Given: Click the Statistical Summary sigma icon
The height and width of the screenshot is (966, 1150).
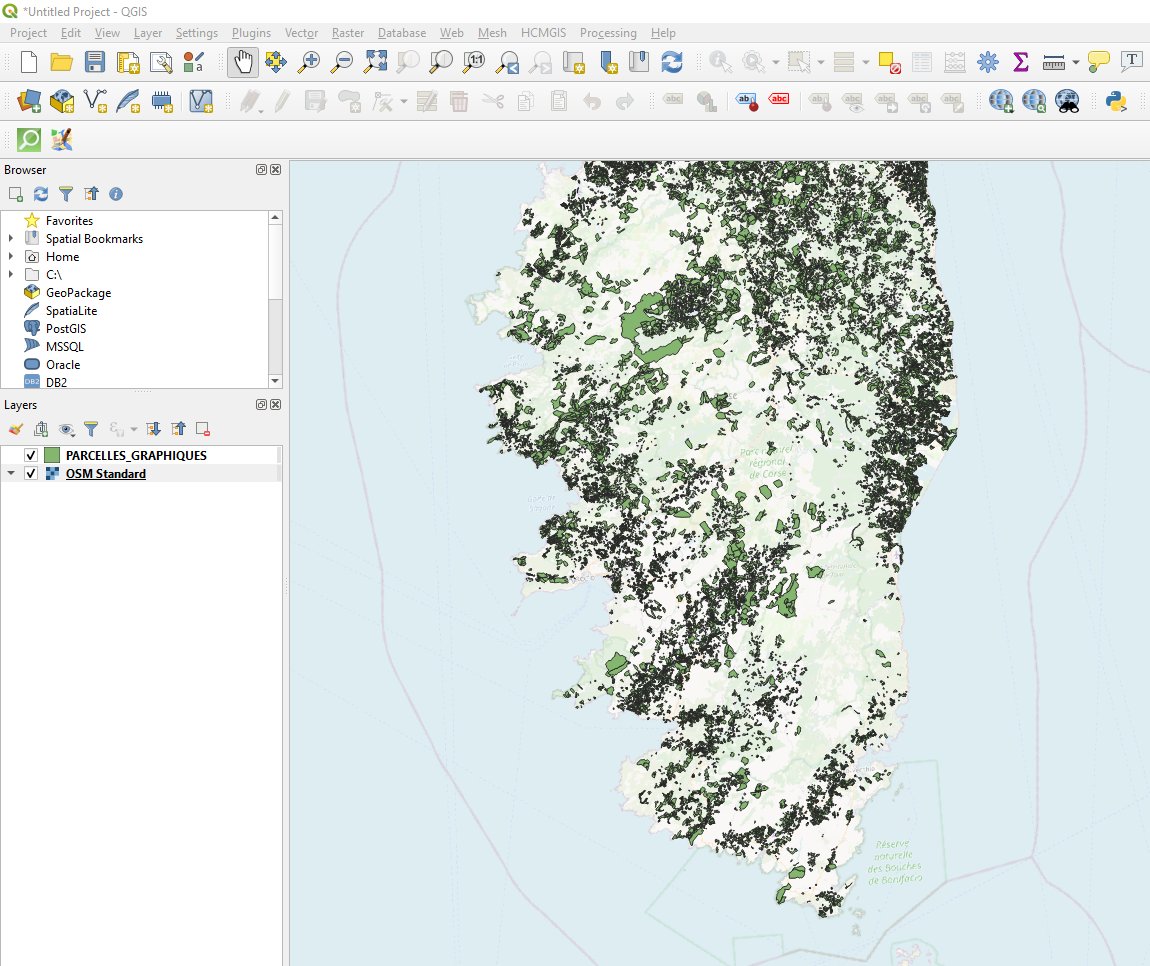Looking at the screenshot, I should 1020,62.
